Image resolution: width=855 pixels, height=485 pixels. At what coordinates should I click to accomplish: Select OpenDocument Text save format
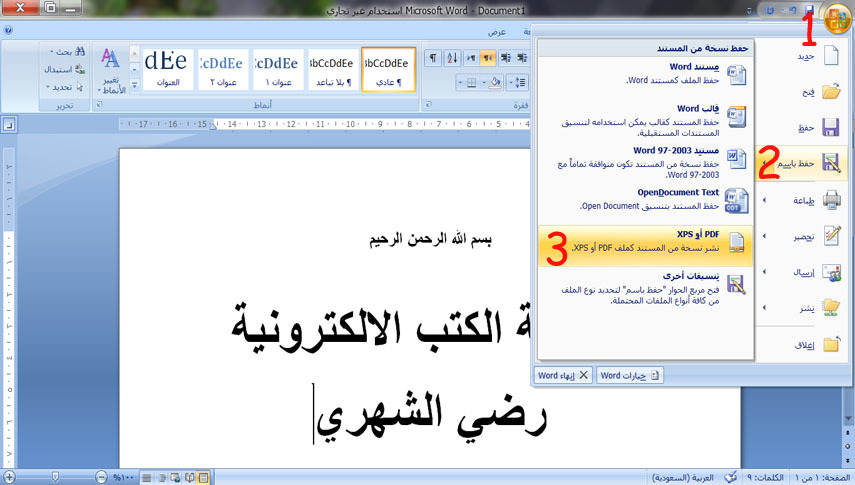click(x=645, y=200)
